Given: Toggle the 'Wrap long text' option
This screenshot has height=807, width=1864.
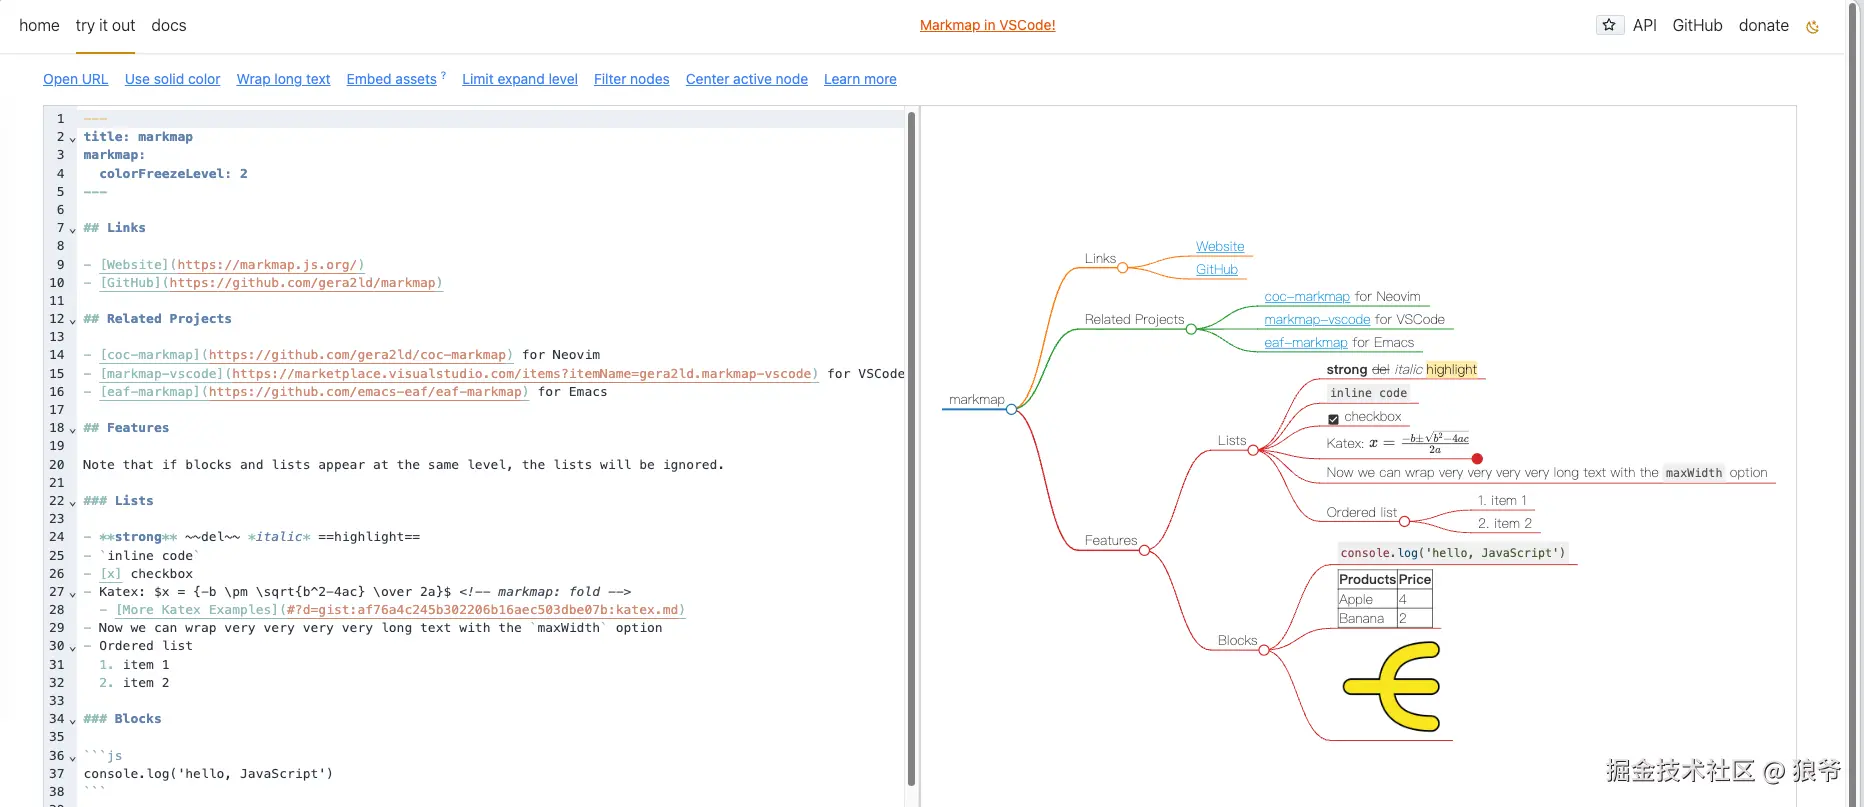Looking at the screenshot, I should (284, 79).
